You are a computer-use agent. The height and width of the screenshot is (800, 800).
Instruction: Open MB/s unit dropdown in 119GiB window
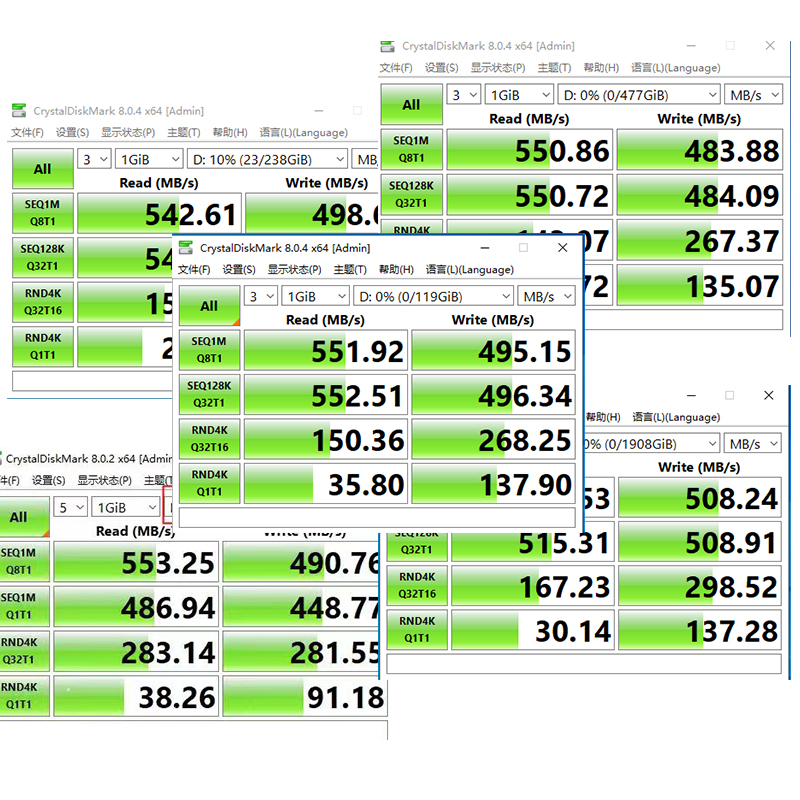click(546, 296)
